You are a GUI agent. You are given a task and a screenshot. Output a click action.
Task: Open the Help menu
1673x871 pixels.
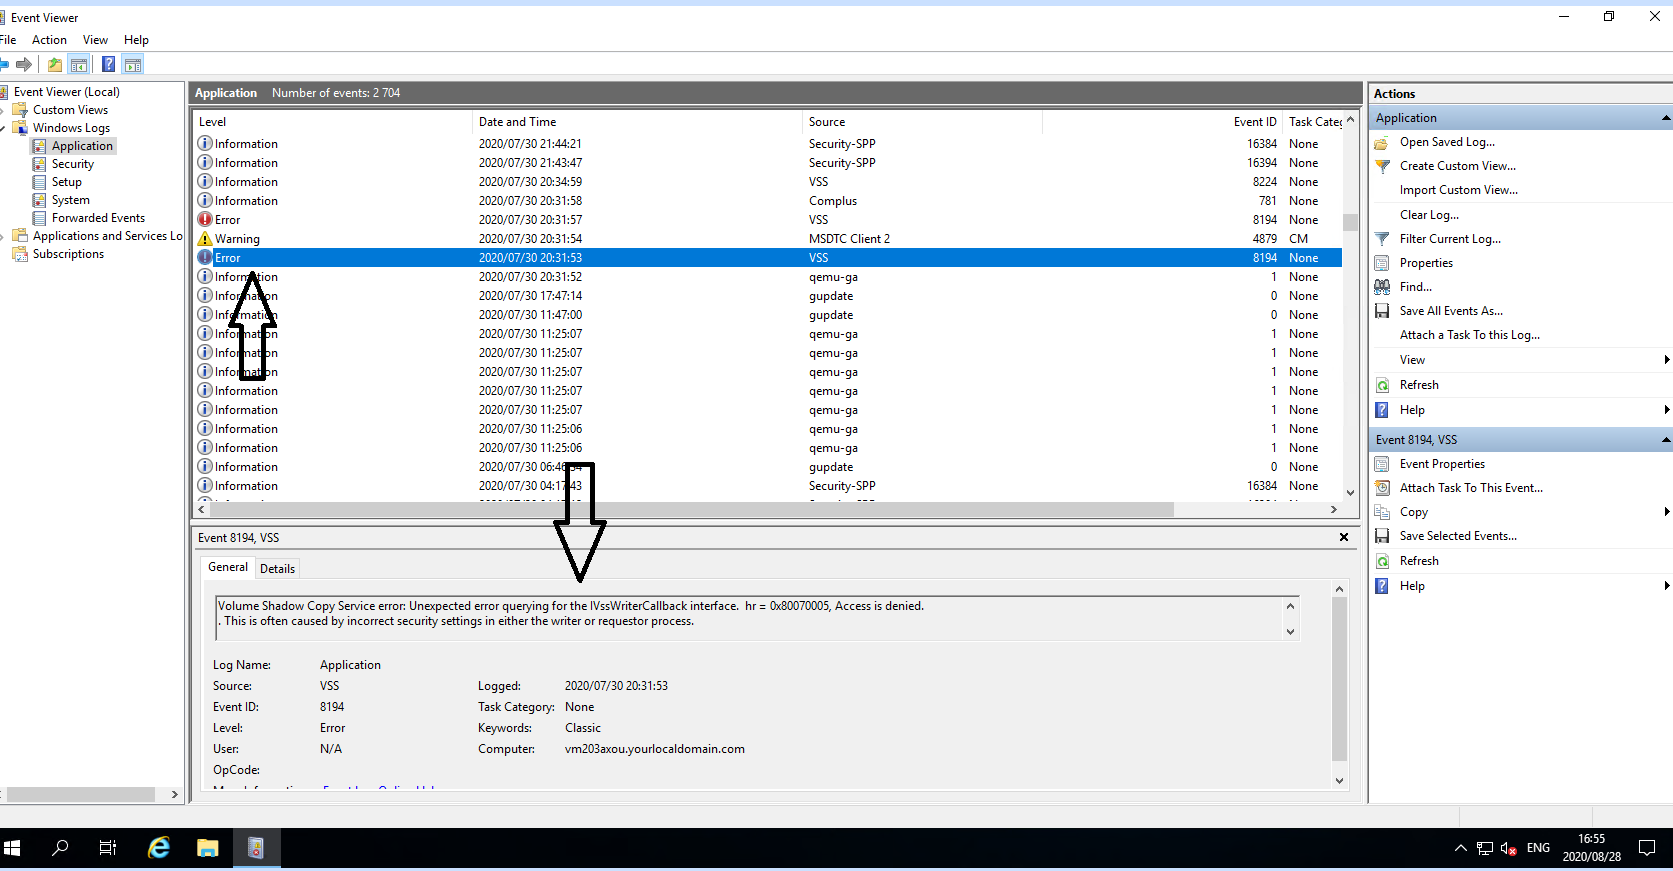coord(136,40)
